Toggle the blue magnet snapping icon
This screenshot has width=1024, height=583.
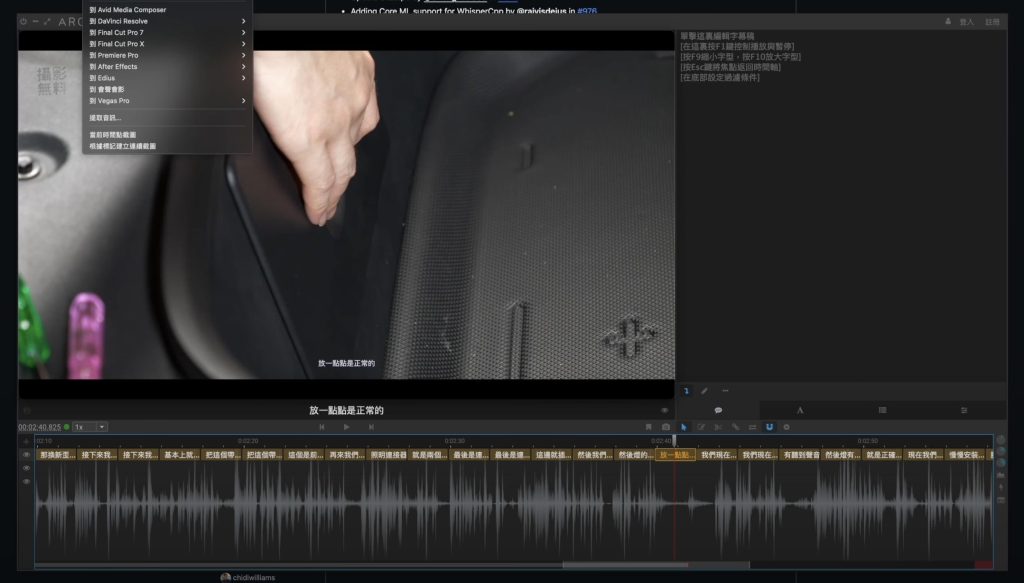(769, 427)
